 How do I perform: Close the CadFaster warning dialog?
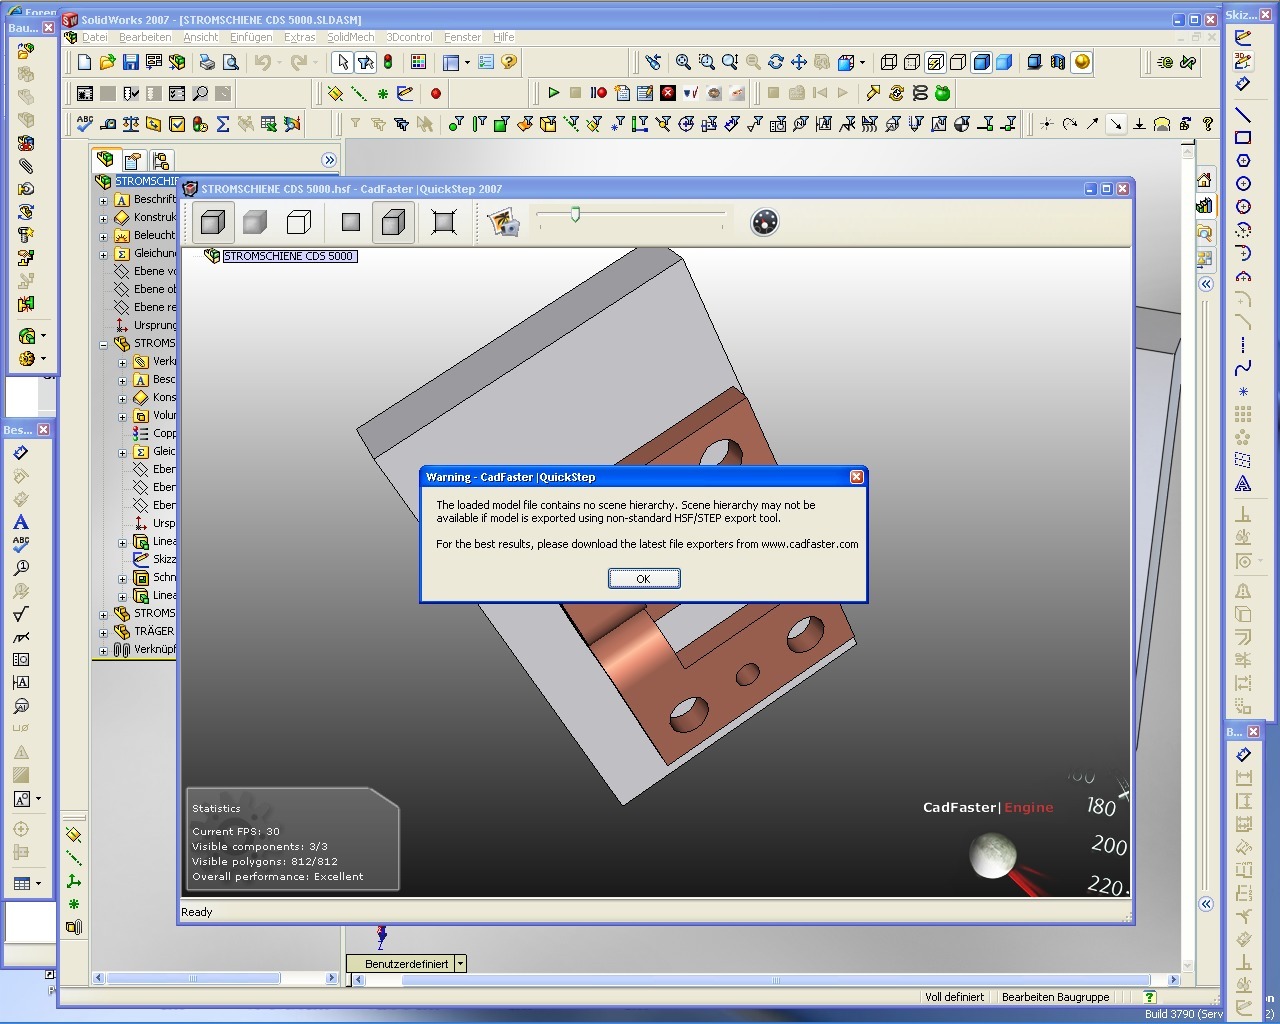click(x=856, y=477)
